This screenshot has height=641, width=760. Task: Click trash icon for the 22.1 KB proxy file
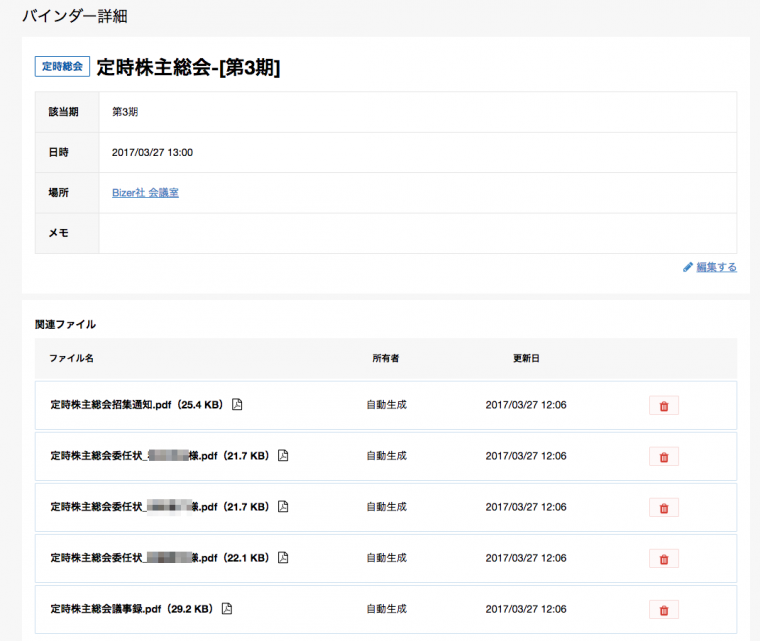663,558
